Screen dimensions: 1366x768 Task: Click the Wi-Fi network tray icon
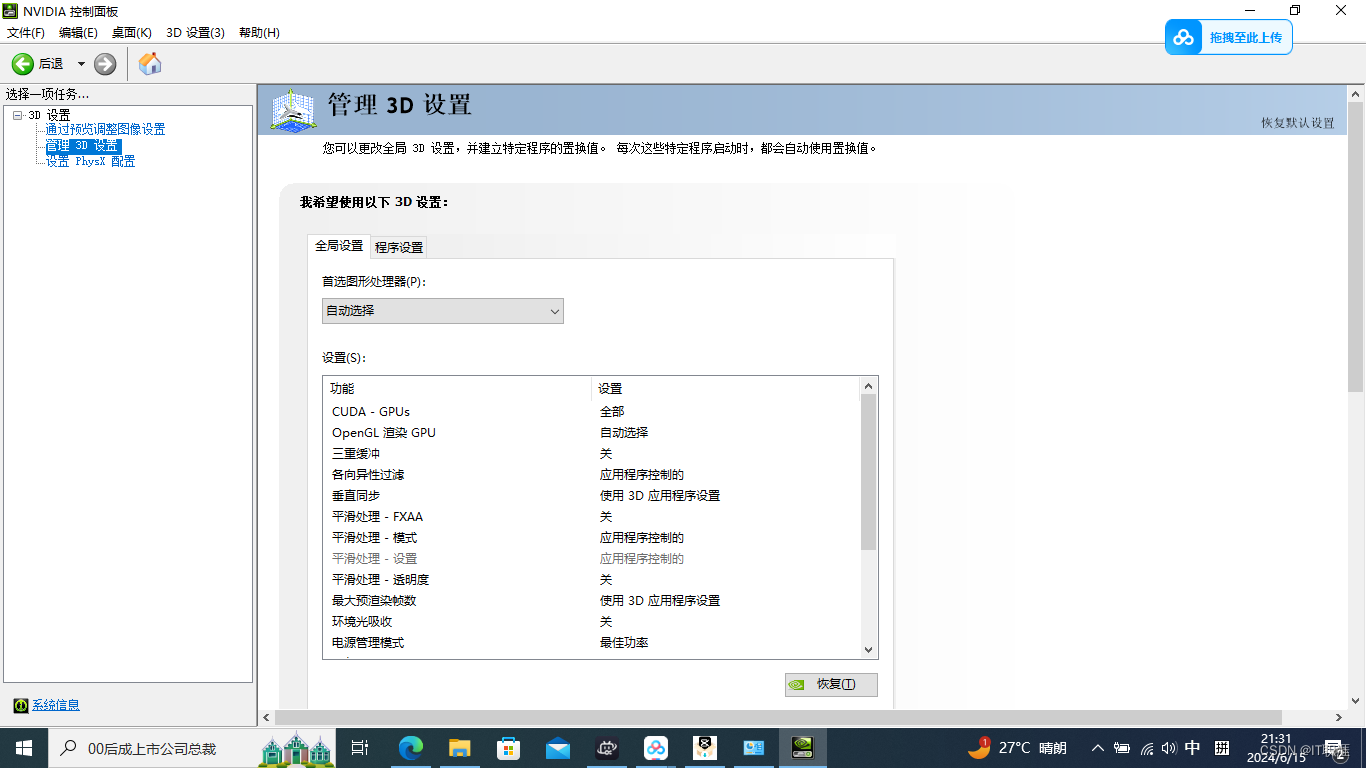(1147, 748)
